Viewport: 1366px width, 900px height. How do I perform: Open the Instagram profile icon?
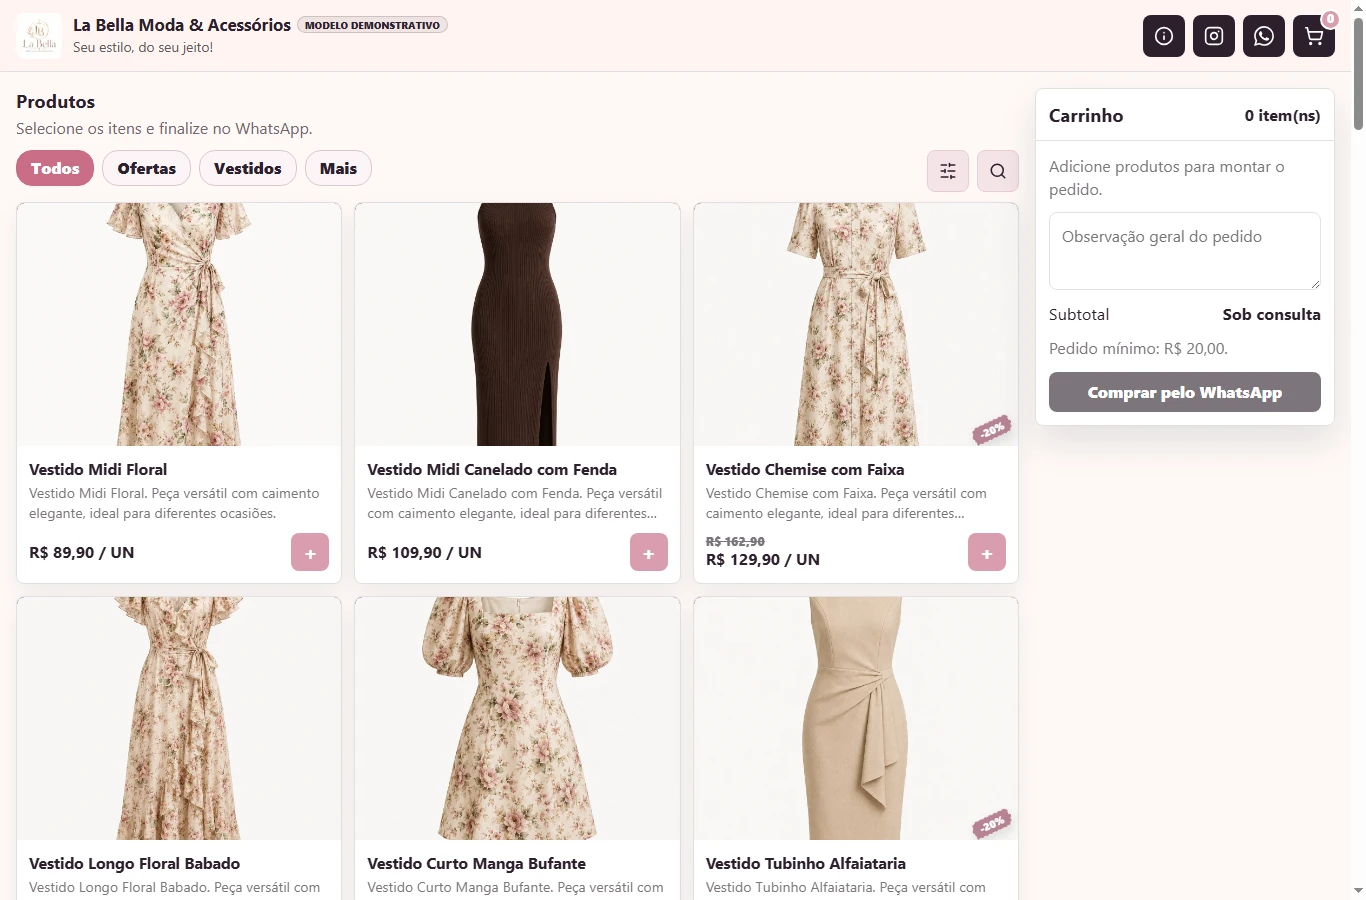pos(1214,36)
